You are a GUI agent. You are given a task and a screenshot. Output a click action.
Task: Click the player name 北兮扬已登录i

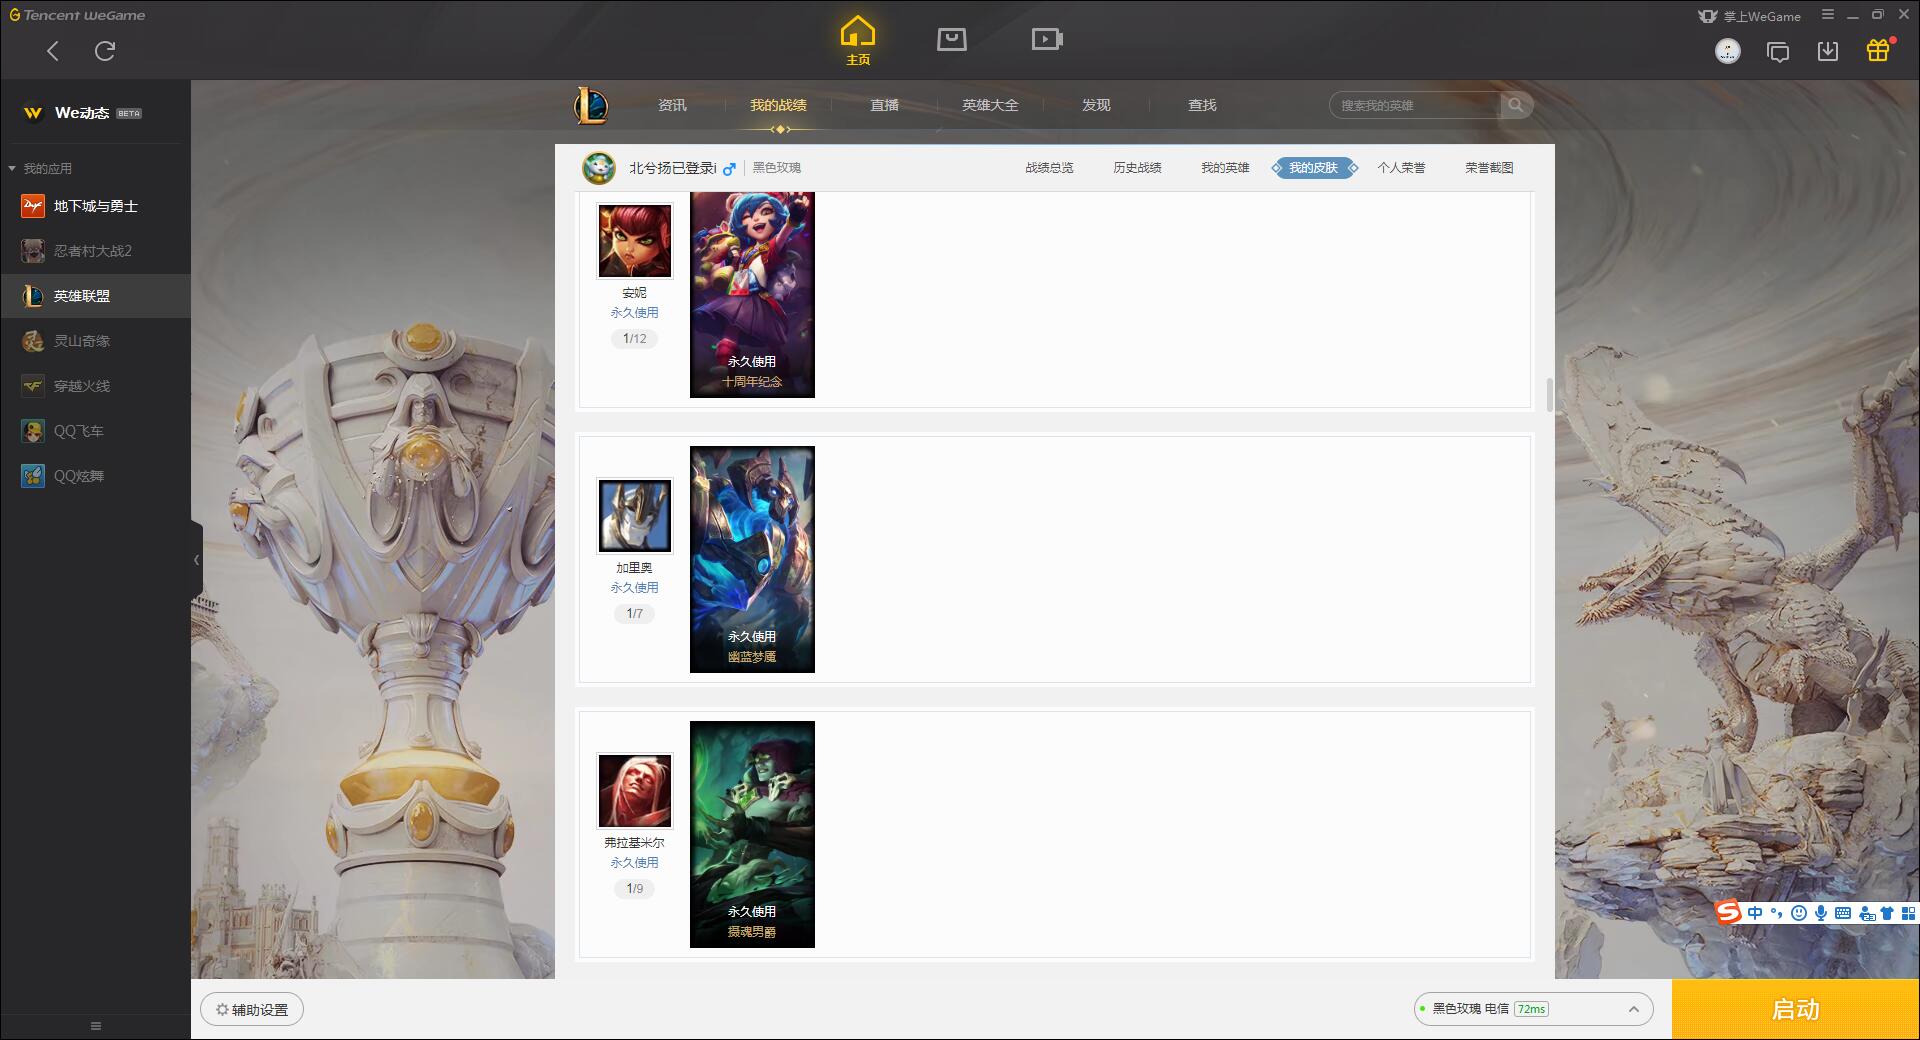coord(672,168)
